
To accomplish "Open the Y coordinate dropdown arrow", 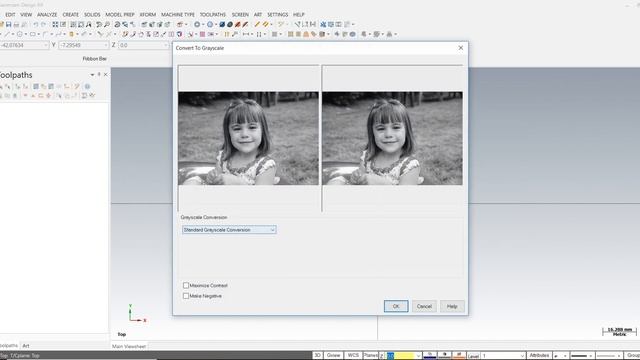I will (106, 45).
